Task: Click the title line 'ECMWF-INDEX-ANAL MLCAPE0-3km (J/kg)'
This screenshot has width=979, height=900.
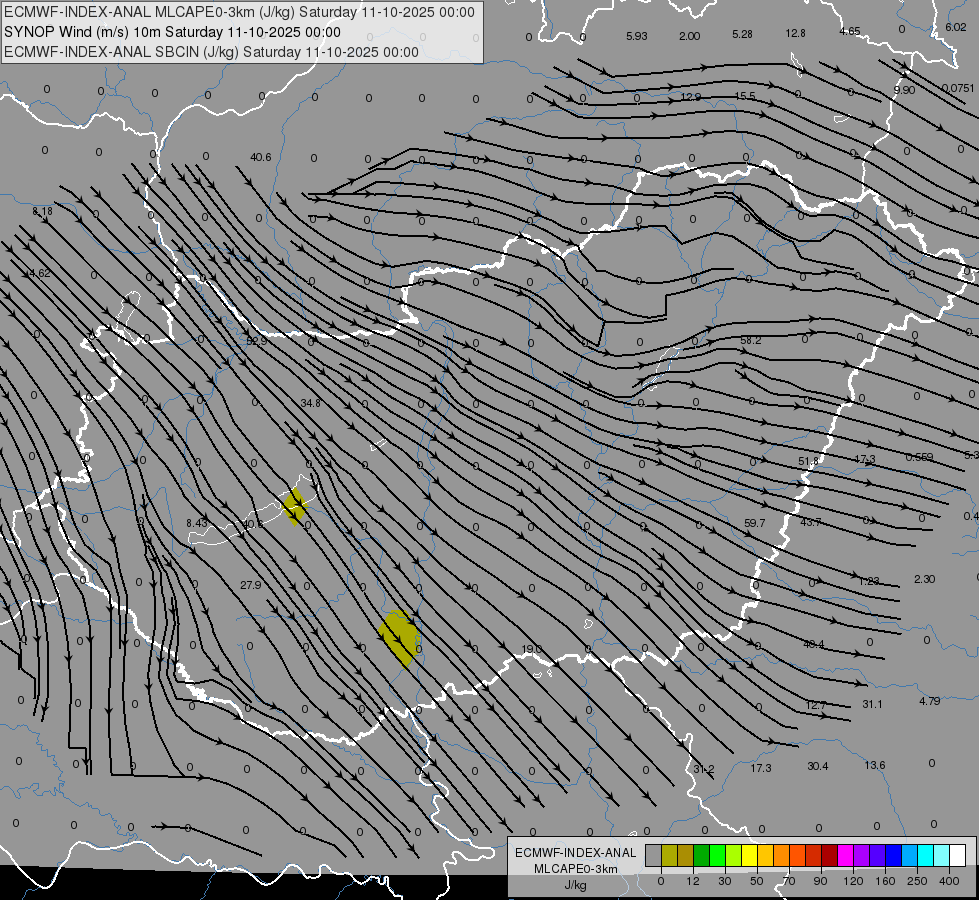Action: [239, 12]
